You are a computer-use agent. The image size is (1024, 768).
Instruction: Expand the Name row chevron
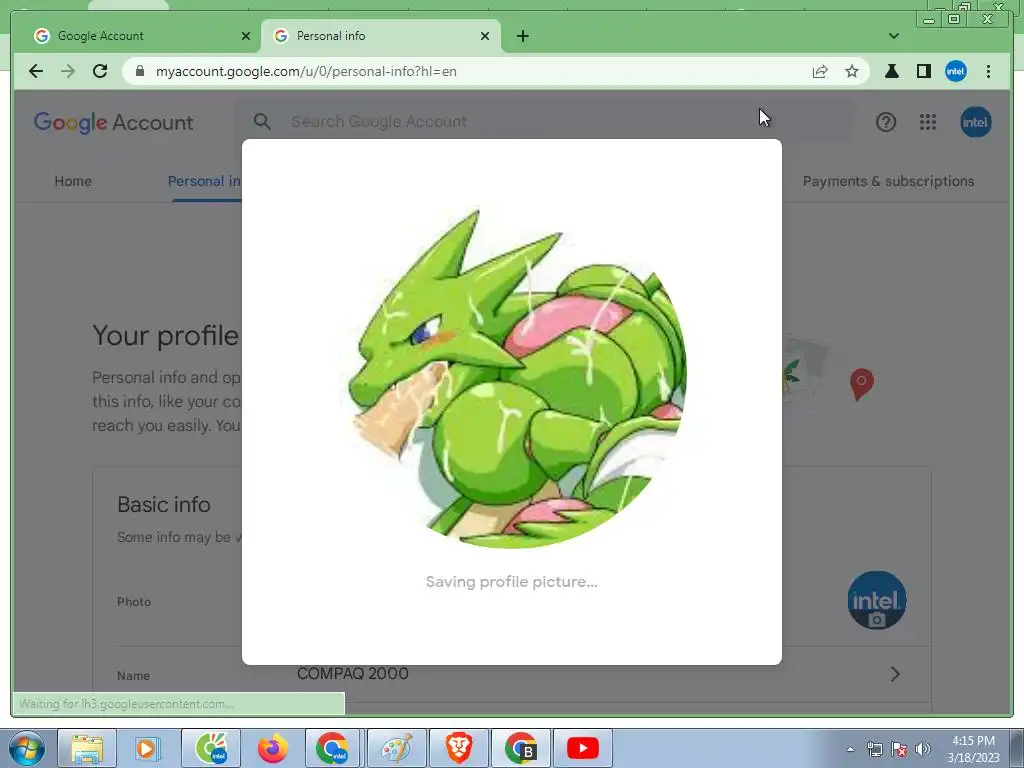tap(895, 674)
